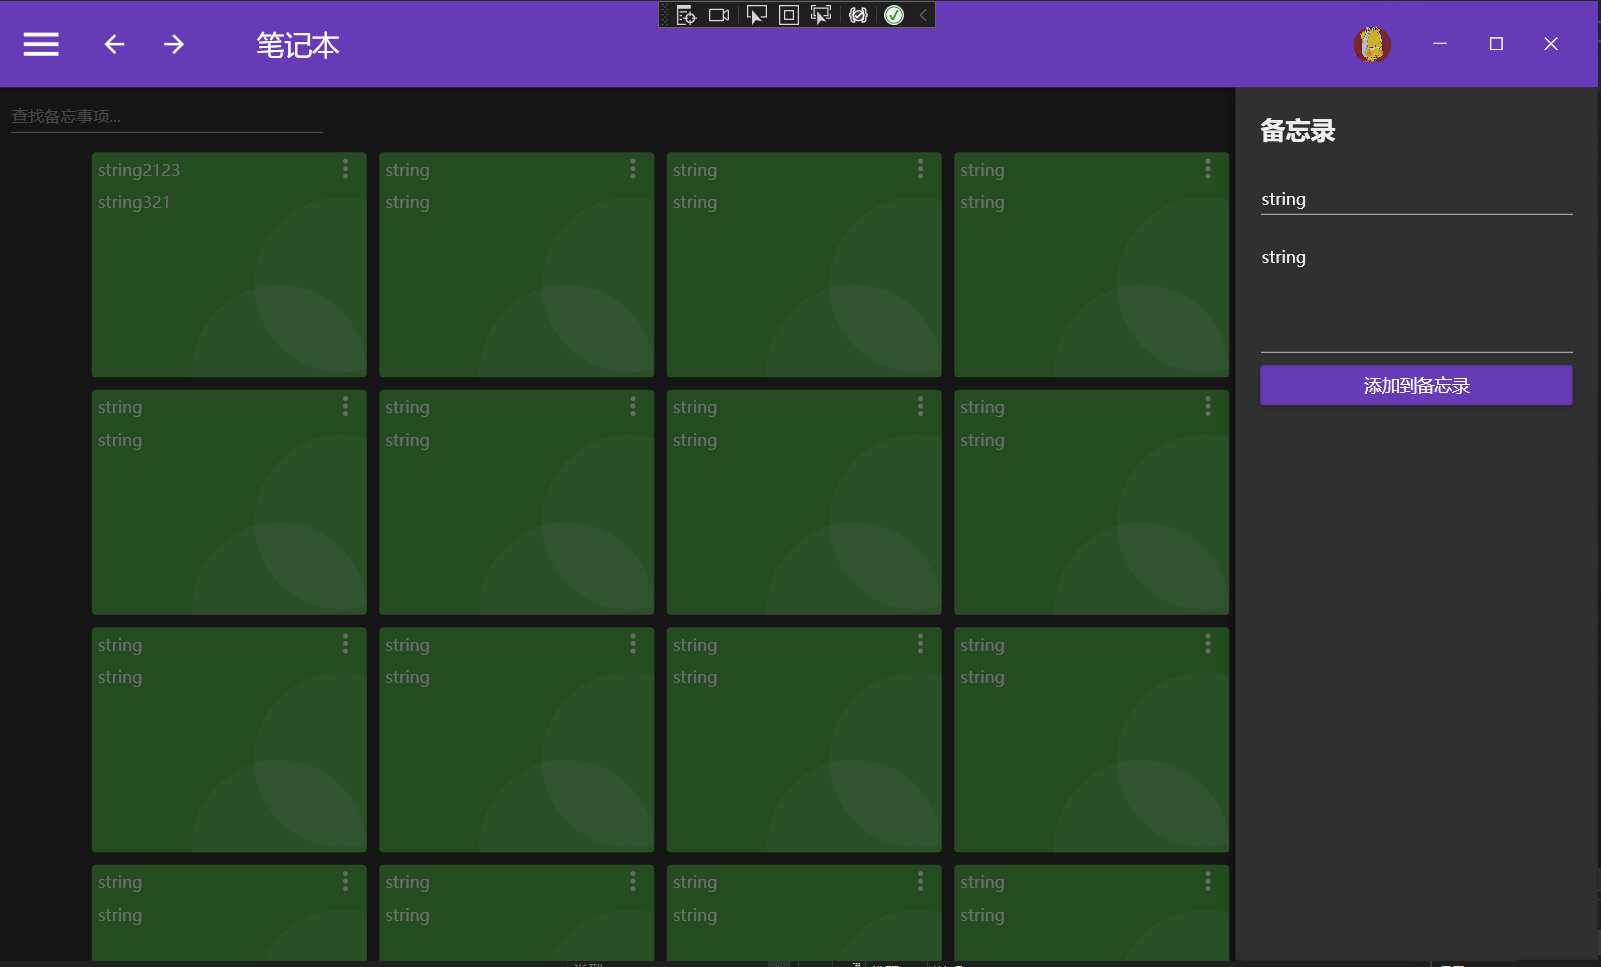Viewport: 1601px width, 967px height.
Task: Focus the 查找备忘事项 search field
Action: point(166,117)
